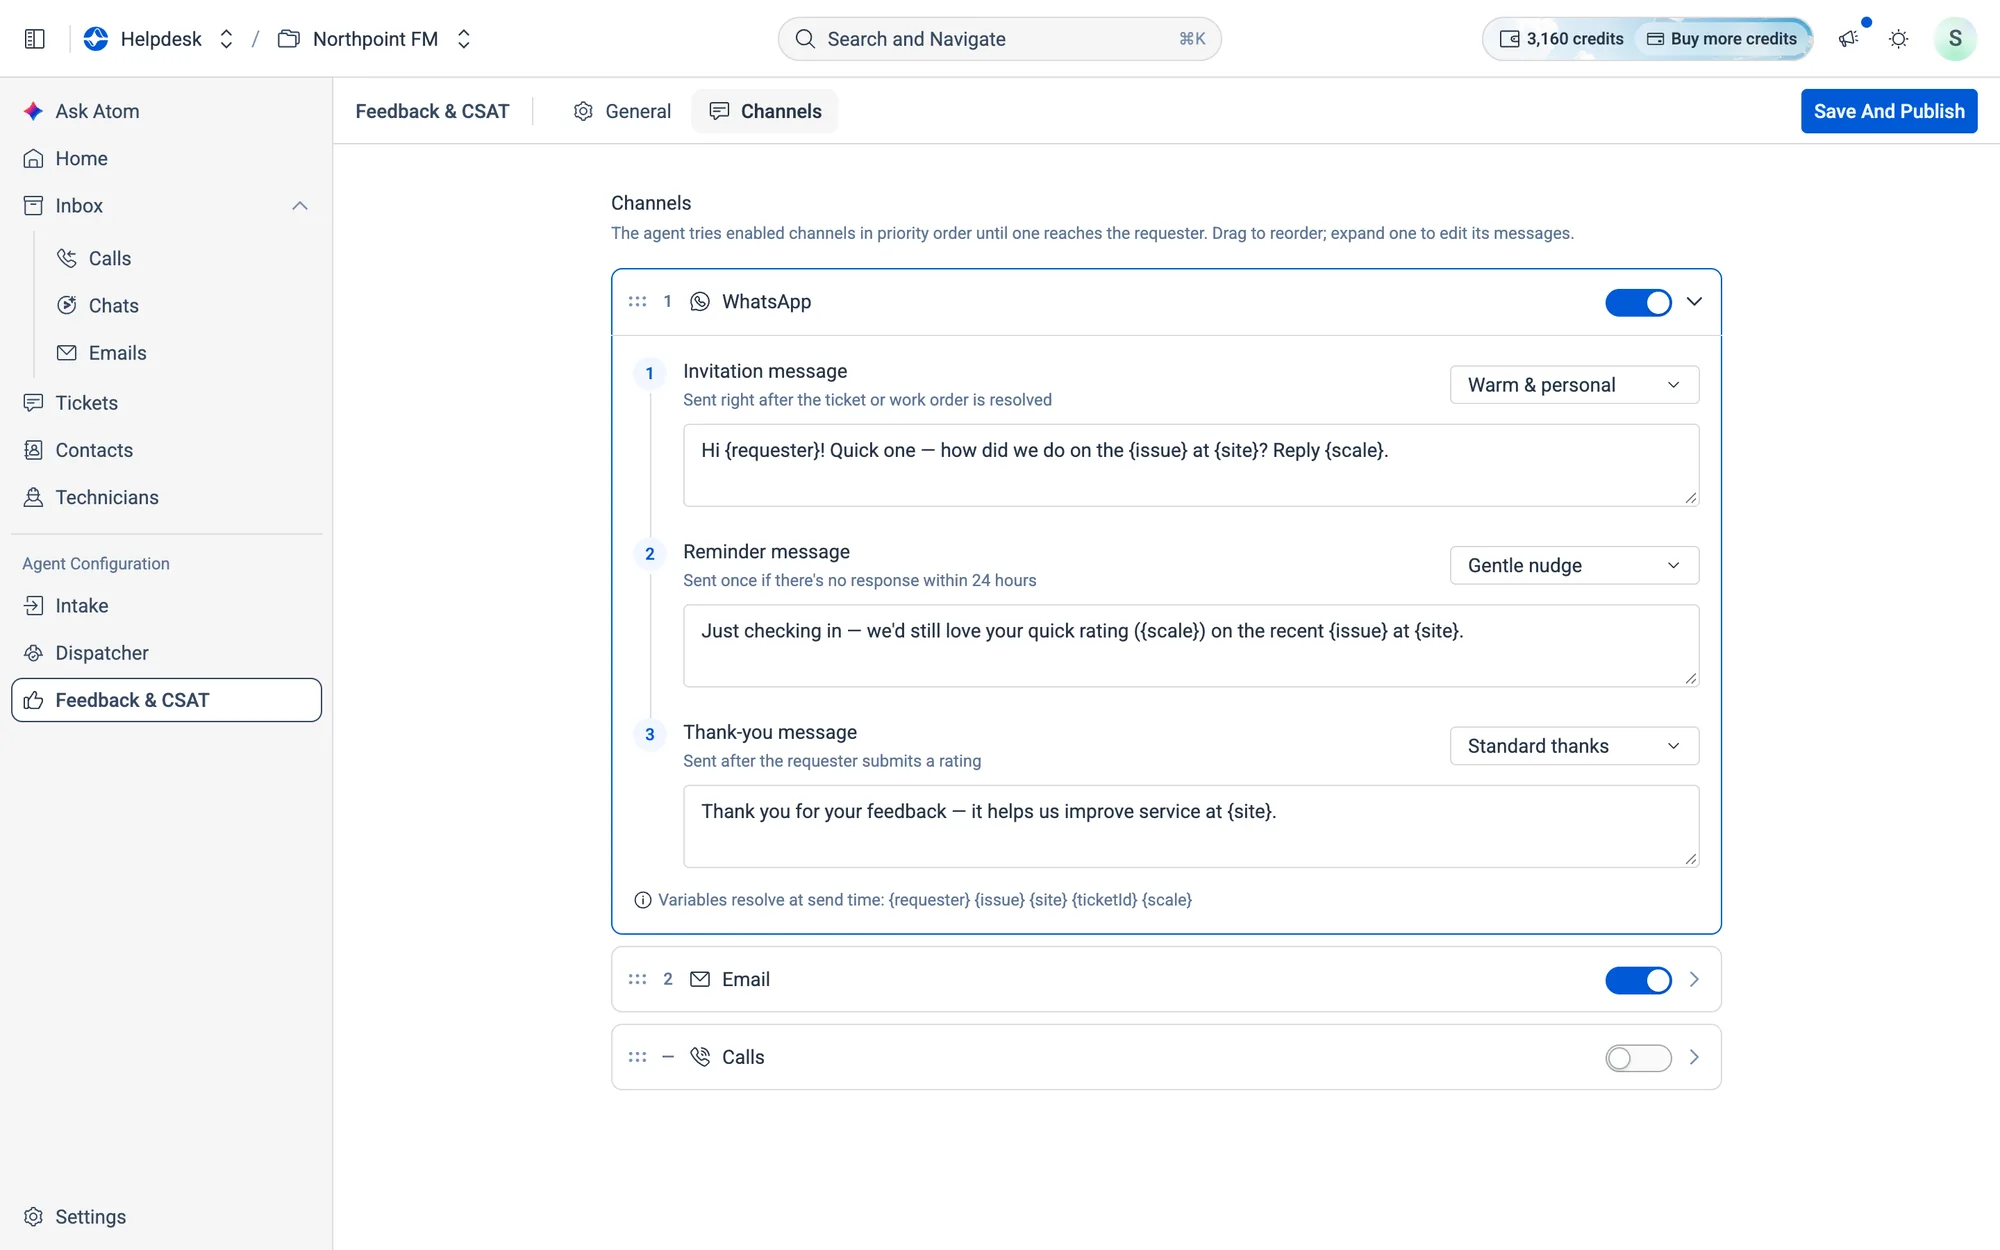The width and height of the screenshot is (2000, 1250).
Task: Select the Channels tab
Action: coord(765,111)
